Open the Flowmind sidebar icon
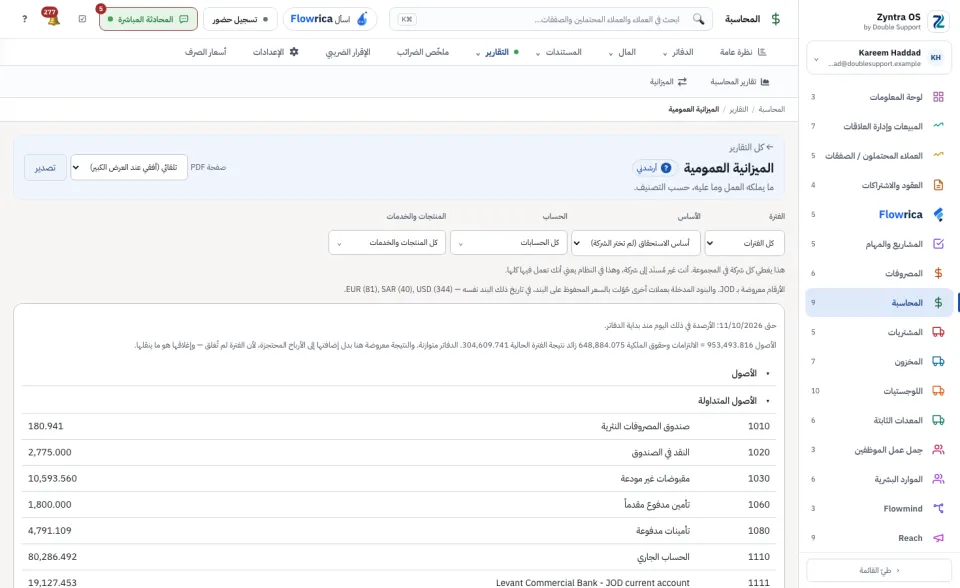Screen dimensions: 960x588 point(938,508)
